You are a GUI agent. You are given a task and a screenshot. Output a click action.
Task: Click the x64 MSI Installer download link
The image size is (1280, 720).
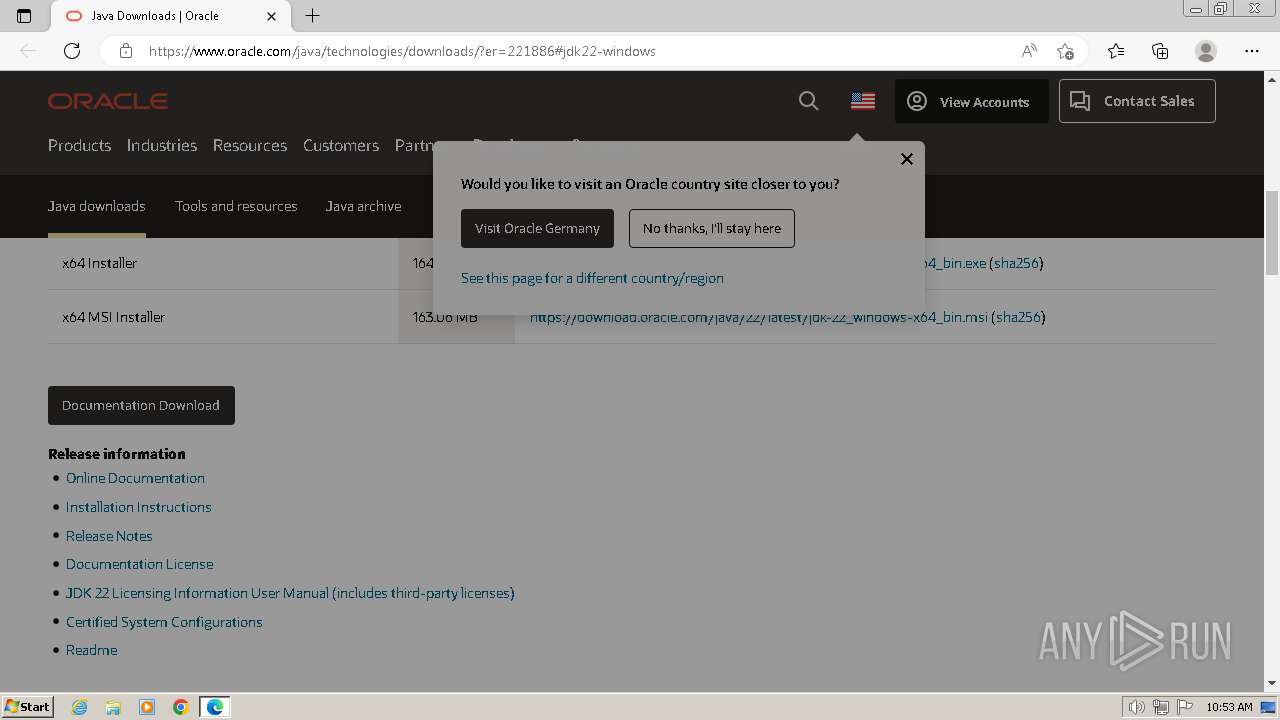[x=759, y=317]
